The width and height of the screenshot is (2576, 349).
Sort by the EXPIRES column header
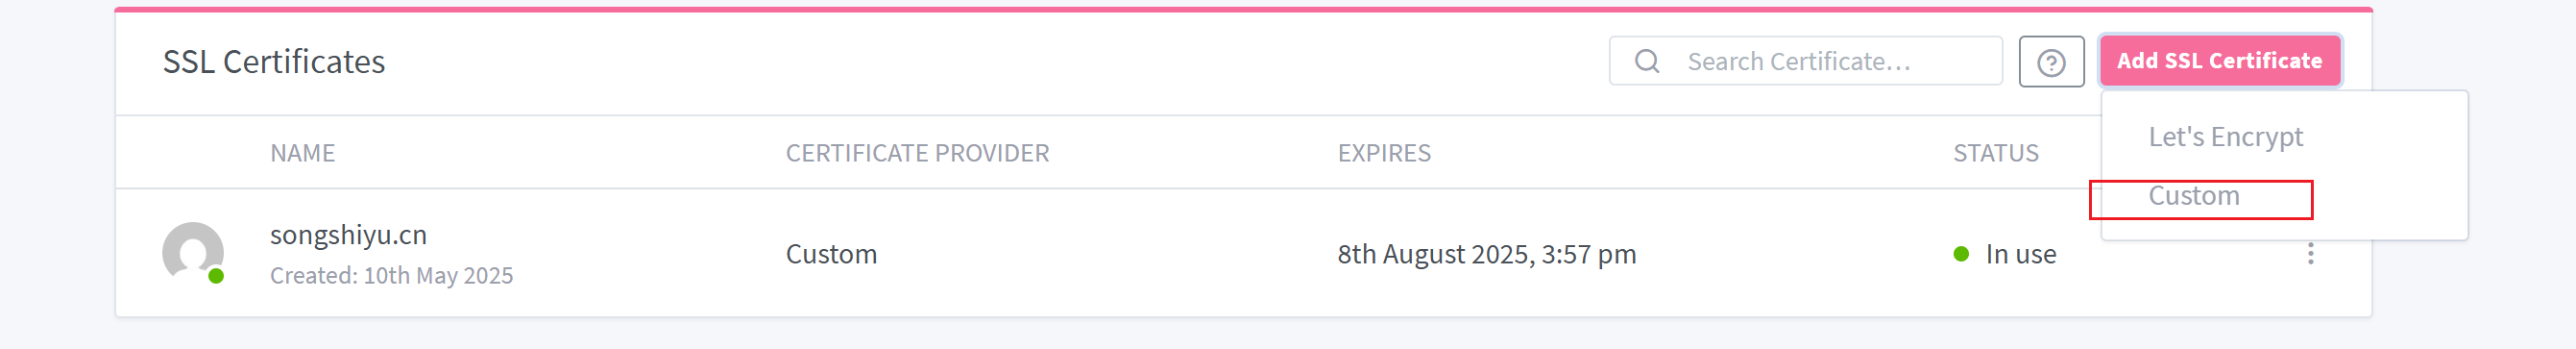pos(1384,153)
